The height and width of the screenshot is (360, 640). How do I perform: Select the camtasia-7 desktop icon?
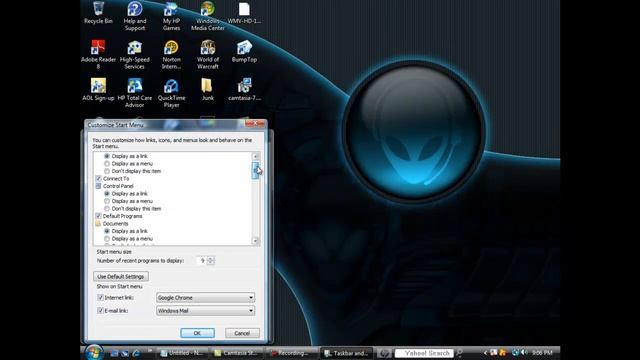coord(244,89)
